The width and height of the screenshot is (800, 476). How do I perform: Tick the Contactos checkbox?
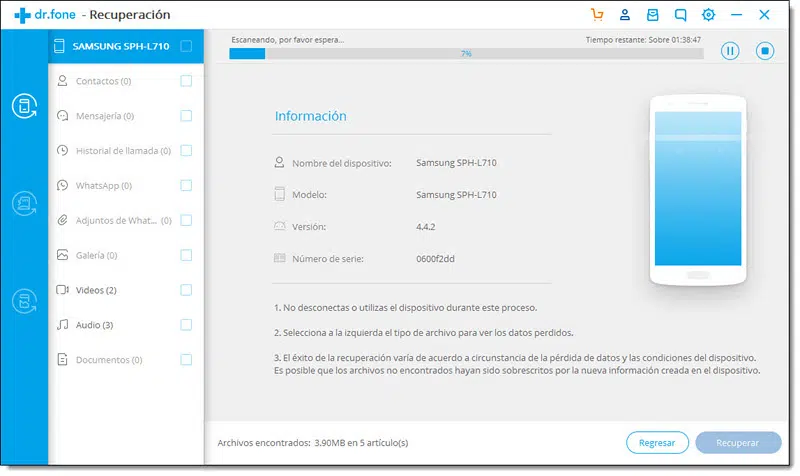point(186,81)
